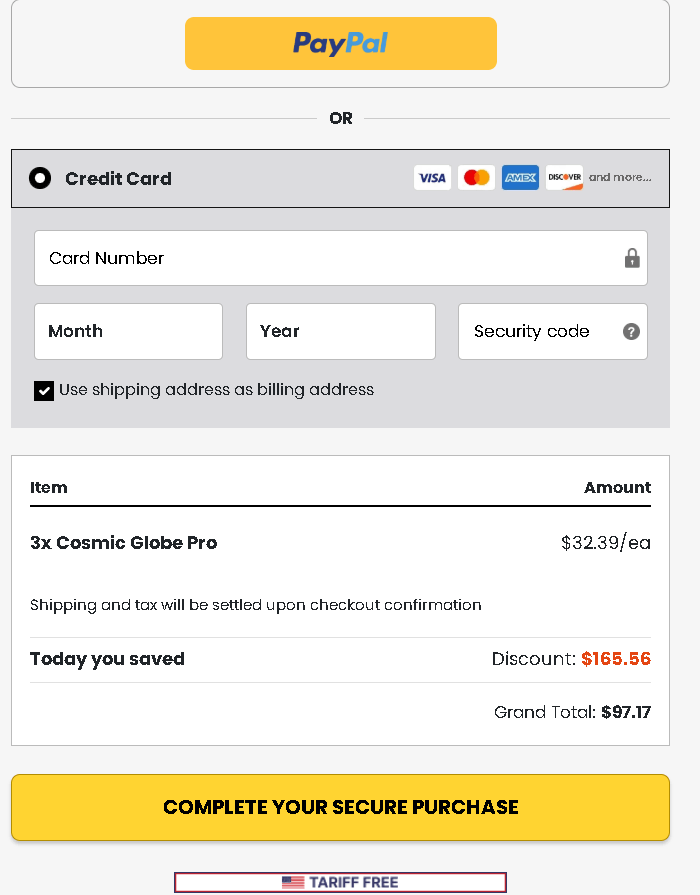Uncheck Use shipping address as billing address
This screenshot has height=895, width=700.
[x=44, y=391]
